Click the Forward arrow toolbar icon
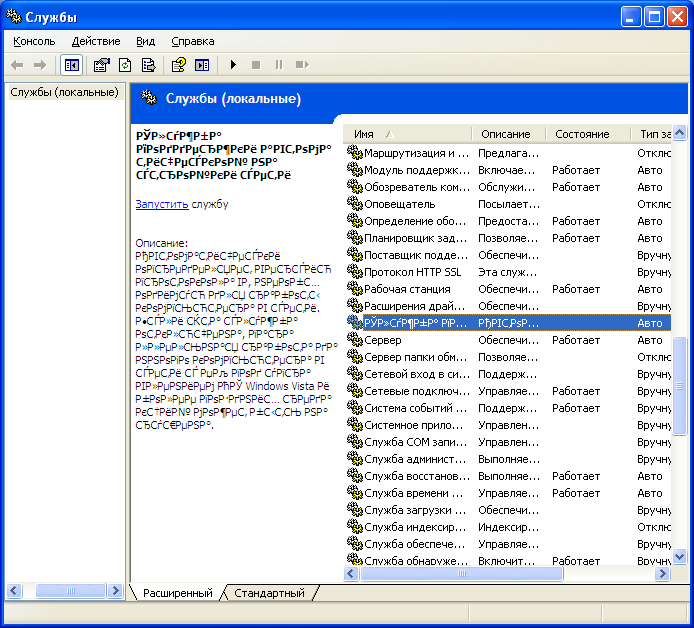This screenshot has width=694, height=628. (x=40, y=65)
